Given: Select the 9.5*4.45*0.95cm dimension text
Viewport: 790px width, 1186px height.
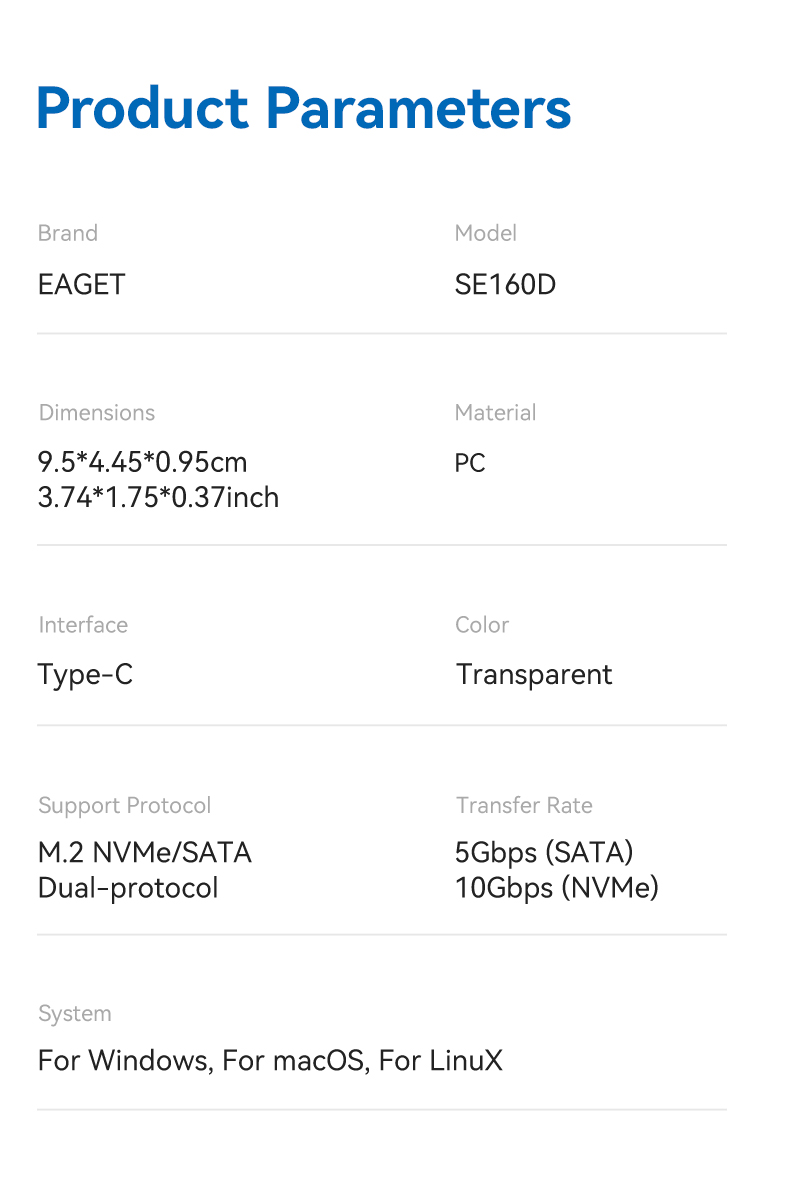Looking at the screenshot, I should [142, 462].
